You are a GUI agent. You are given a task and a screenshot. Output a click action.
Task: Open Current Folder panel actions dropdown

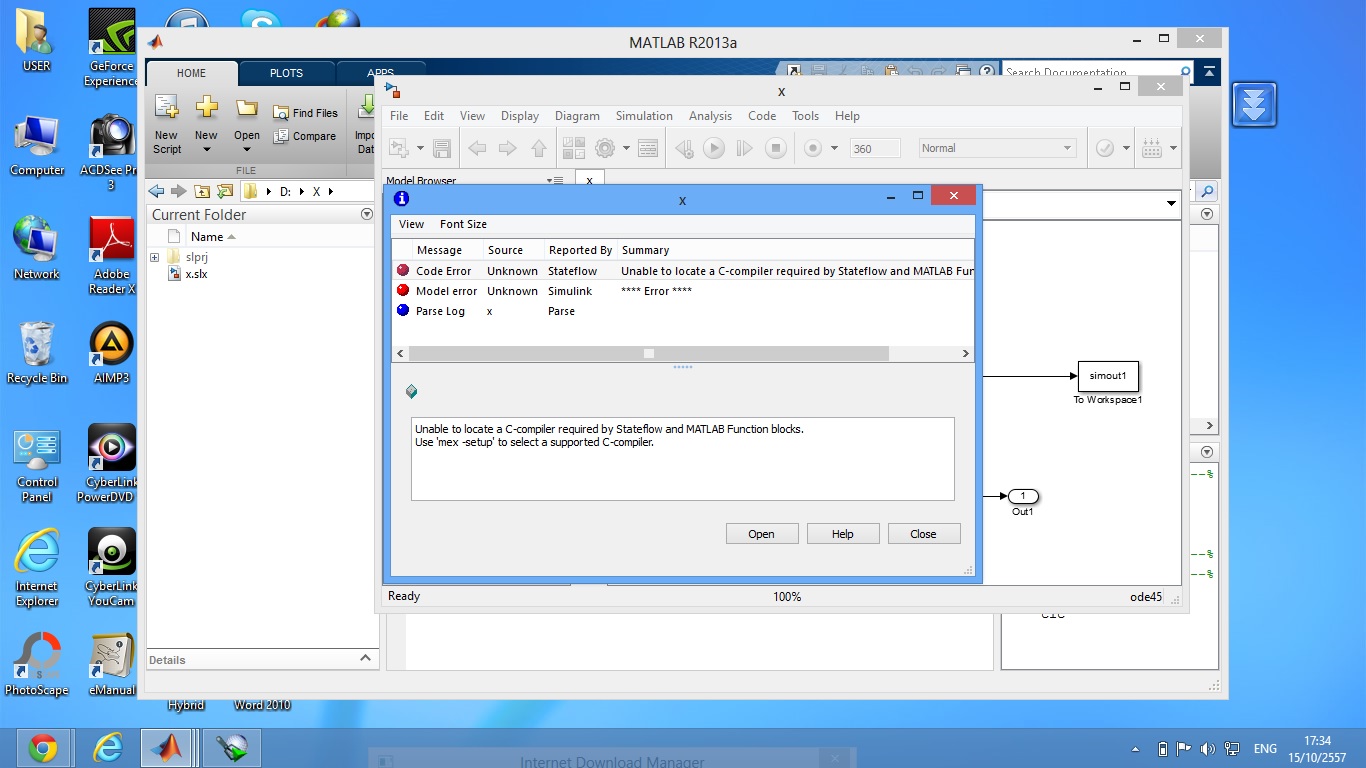pos(367,214)
